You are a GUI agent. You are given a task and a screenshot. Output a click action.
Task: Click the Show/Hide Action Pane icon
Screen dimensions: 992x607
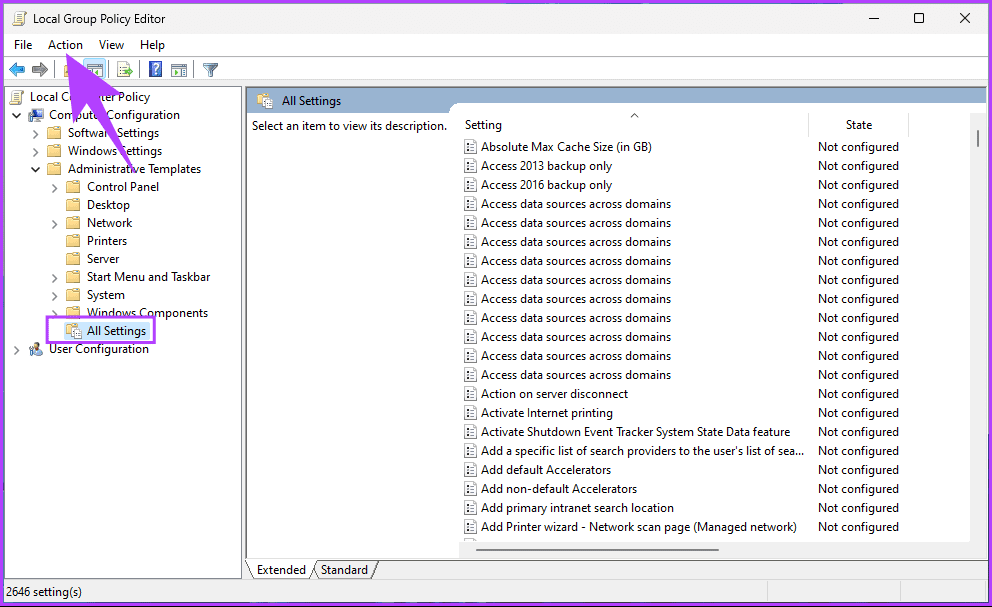point(178,69)
